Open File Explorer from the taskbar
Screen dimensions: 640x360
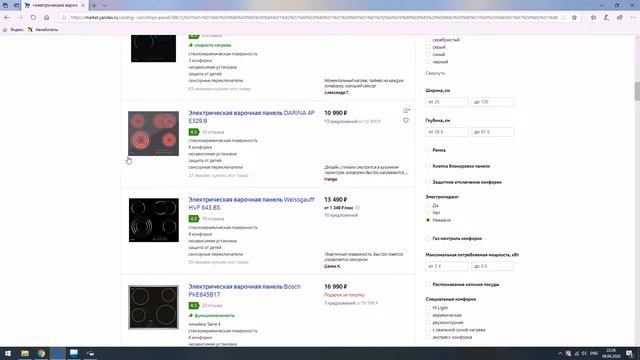tap(25, 353)
